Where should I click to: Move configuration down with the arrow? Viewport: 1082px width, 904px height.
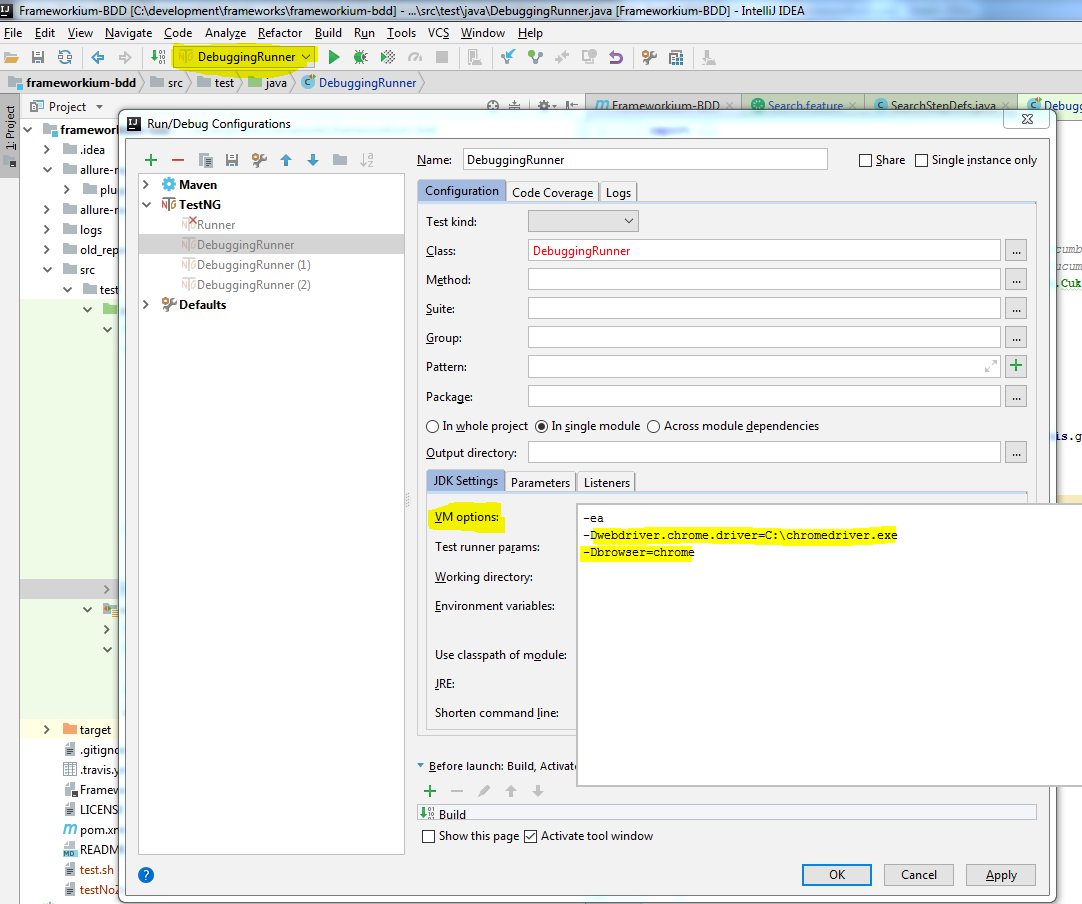(313, 160)
